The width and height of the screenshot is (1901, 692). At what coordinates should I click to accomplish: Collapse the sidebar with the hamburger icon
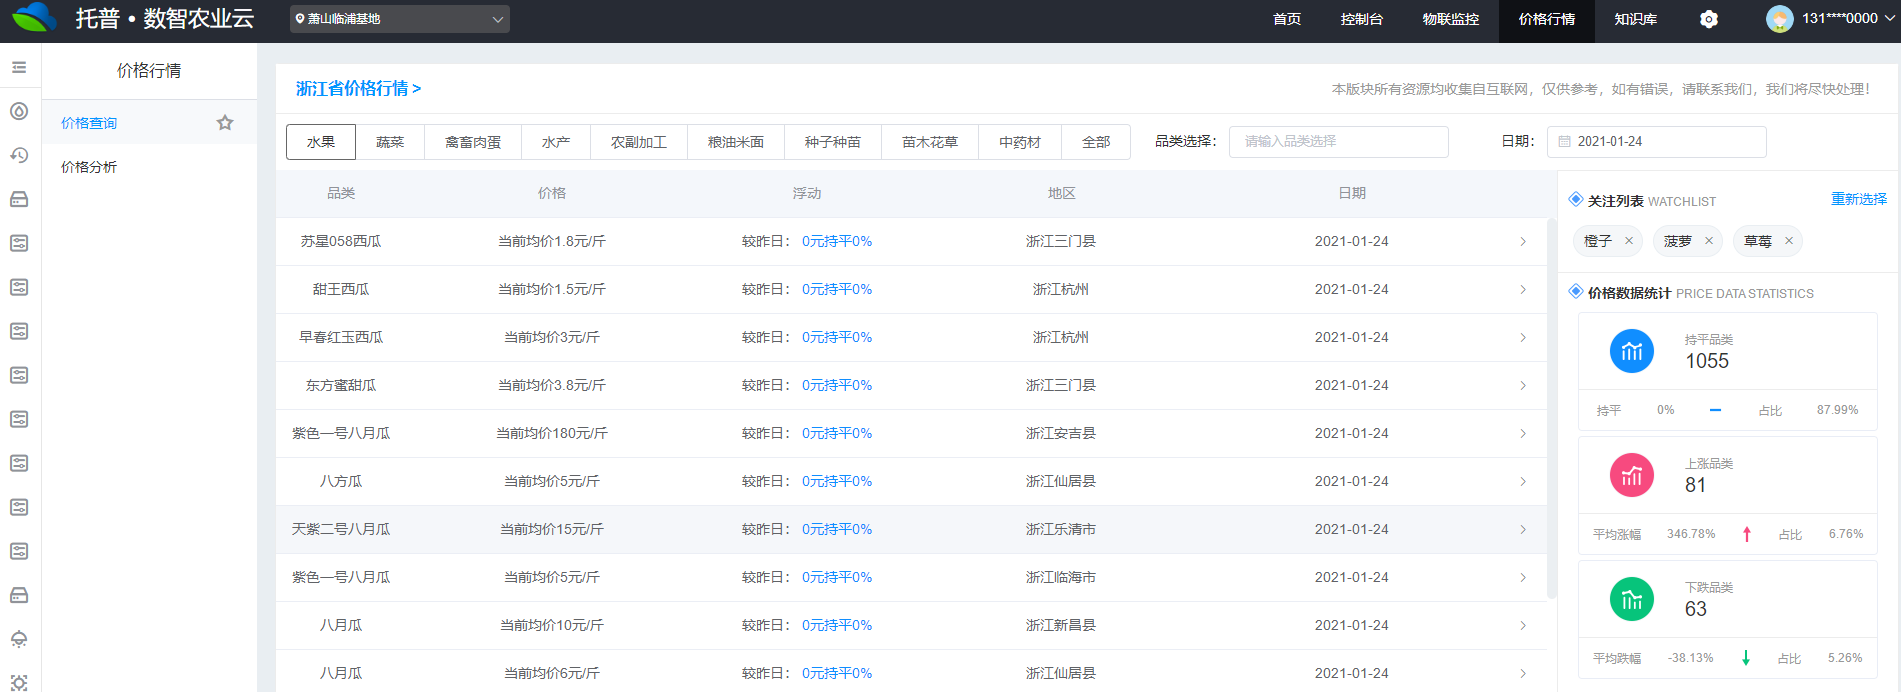tap(19, 67)
